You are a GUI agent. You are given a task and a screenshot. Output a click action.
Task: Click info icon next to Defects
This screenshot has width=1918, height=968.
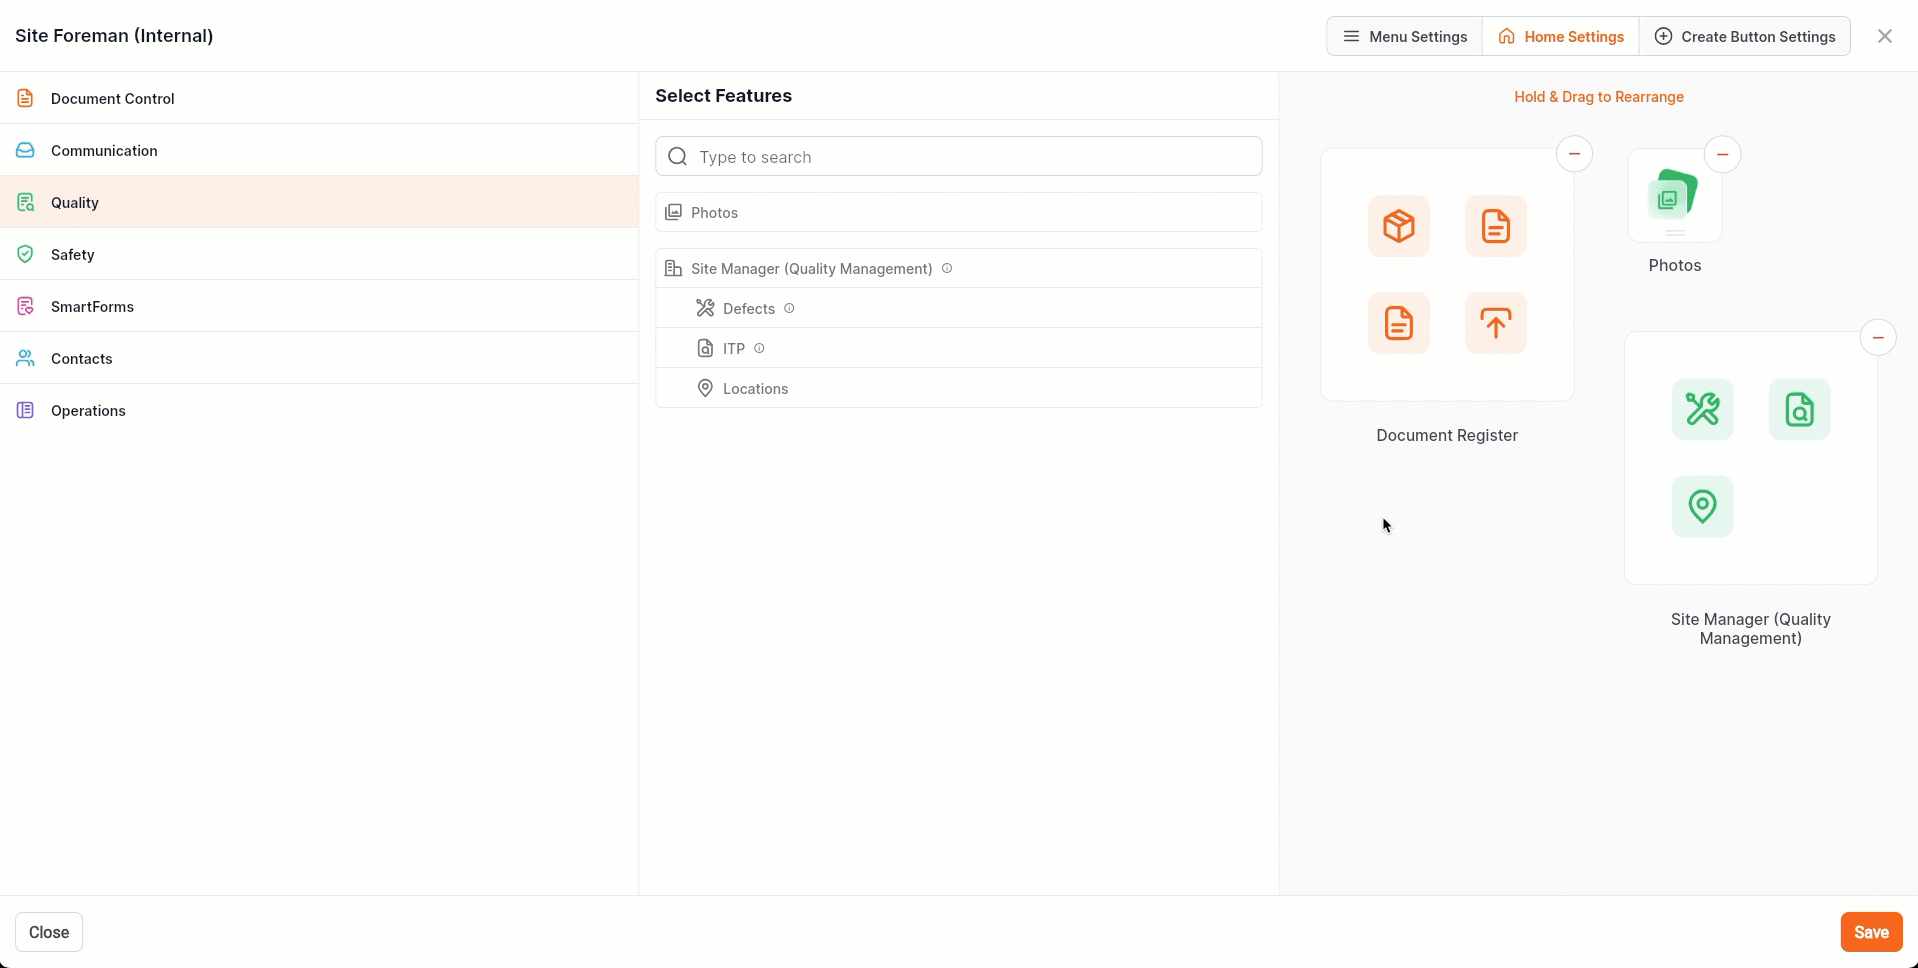tap(789, 308)
